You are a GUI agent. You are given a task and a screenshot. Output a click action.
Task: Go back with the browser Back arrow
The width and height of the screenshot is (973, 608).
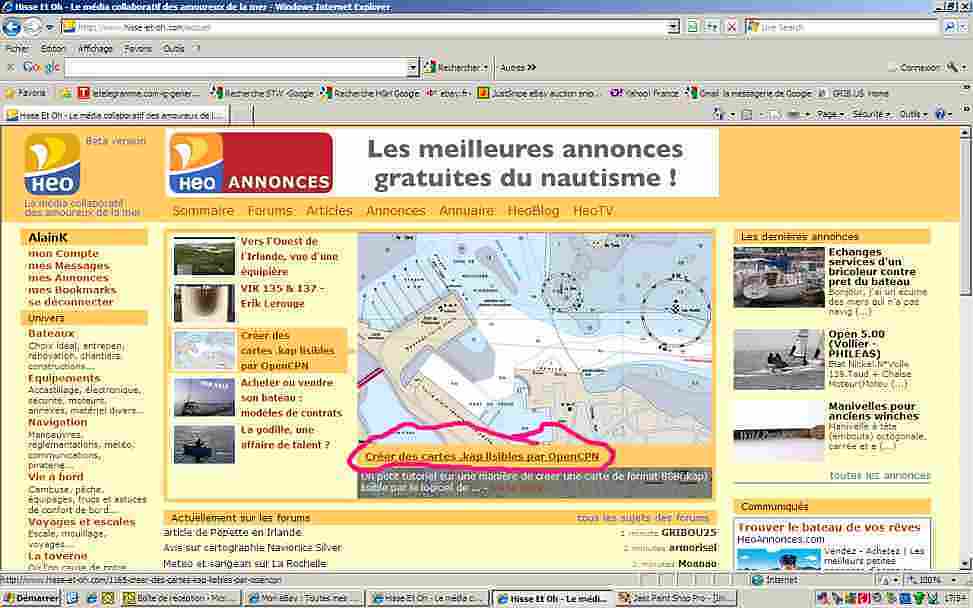[12, 27]
